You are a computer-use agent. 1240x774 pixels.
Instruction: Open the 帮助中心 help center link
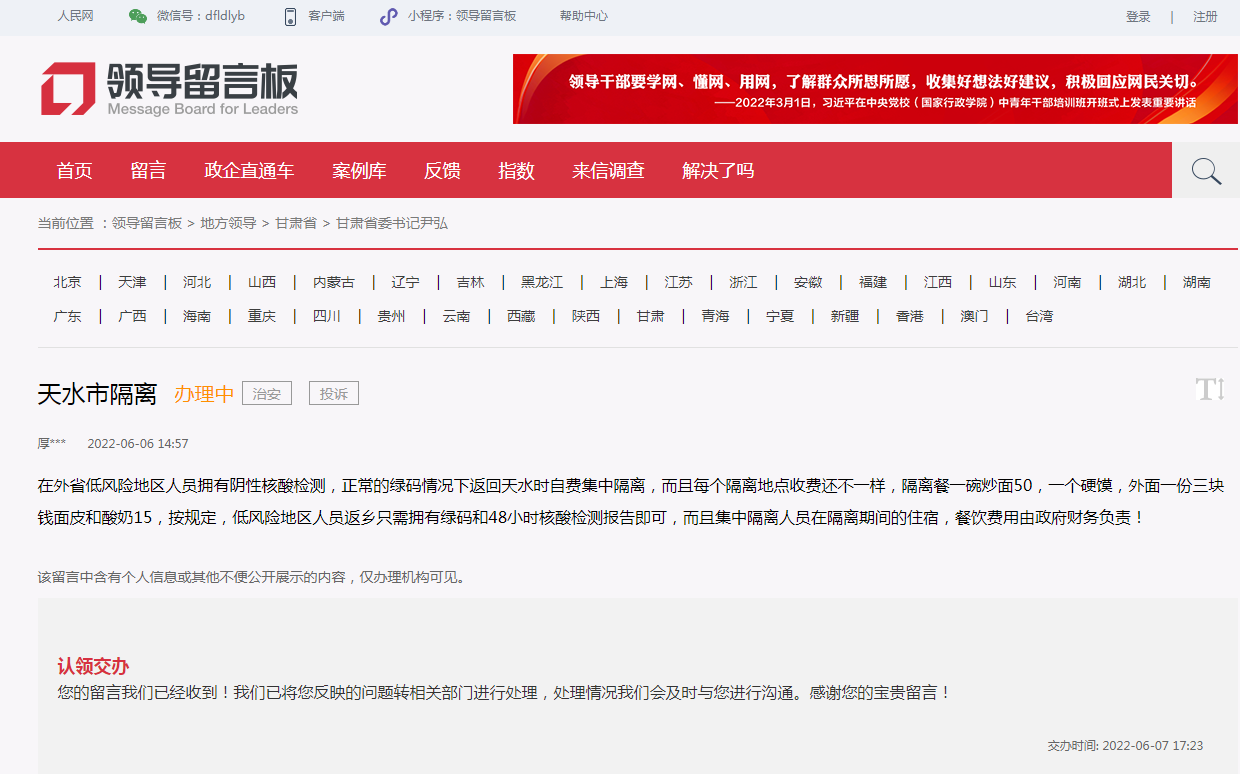583,16
